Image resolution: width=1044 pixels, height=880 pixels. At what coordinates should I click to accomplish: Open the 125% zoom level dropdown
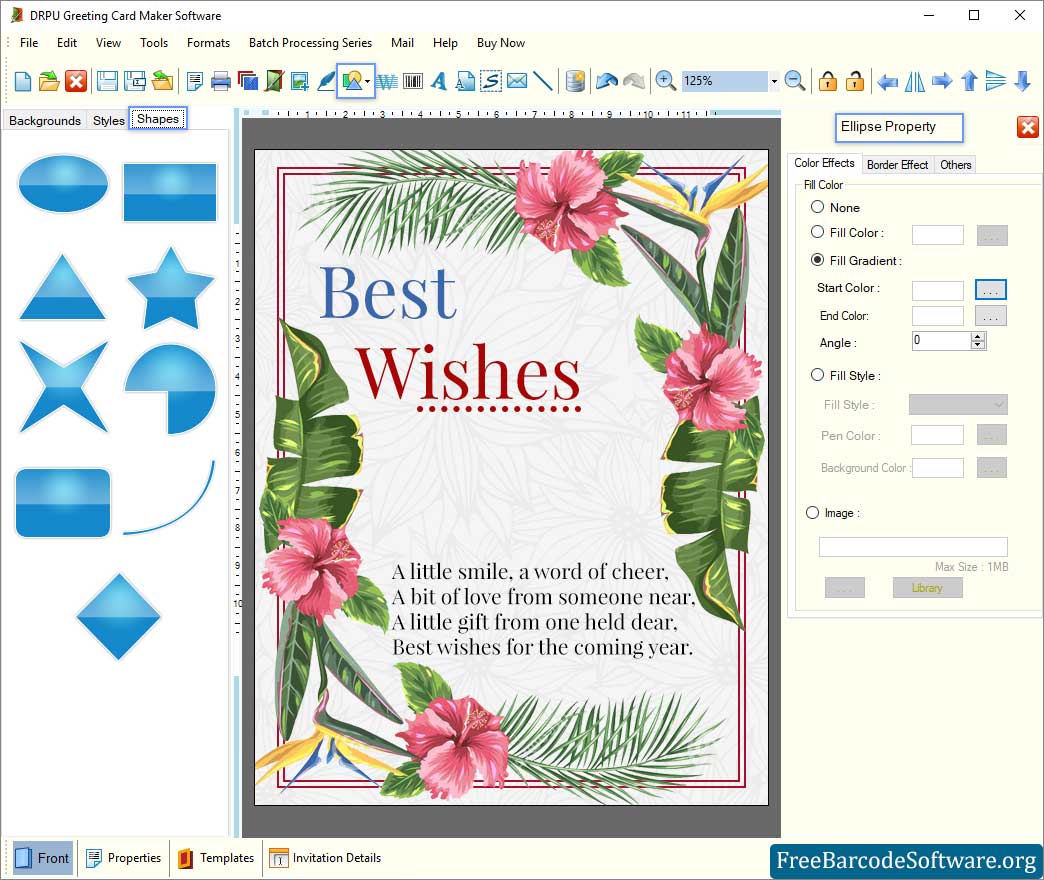point(774,81)
